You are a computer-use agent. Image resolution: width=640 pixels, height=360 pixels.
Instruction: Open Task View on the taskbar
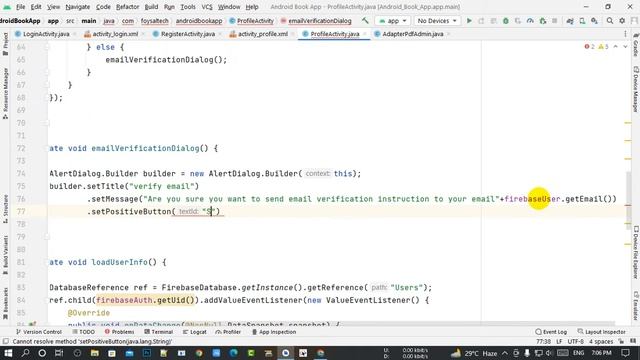(59, 353)
